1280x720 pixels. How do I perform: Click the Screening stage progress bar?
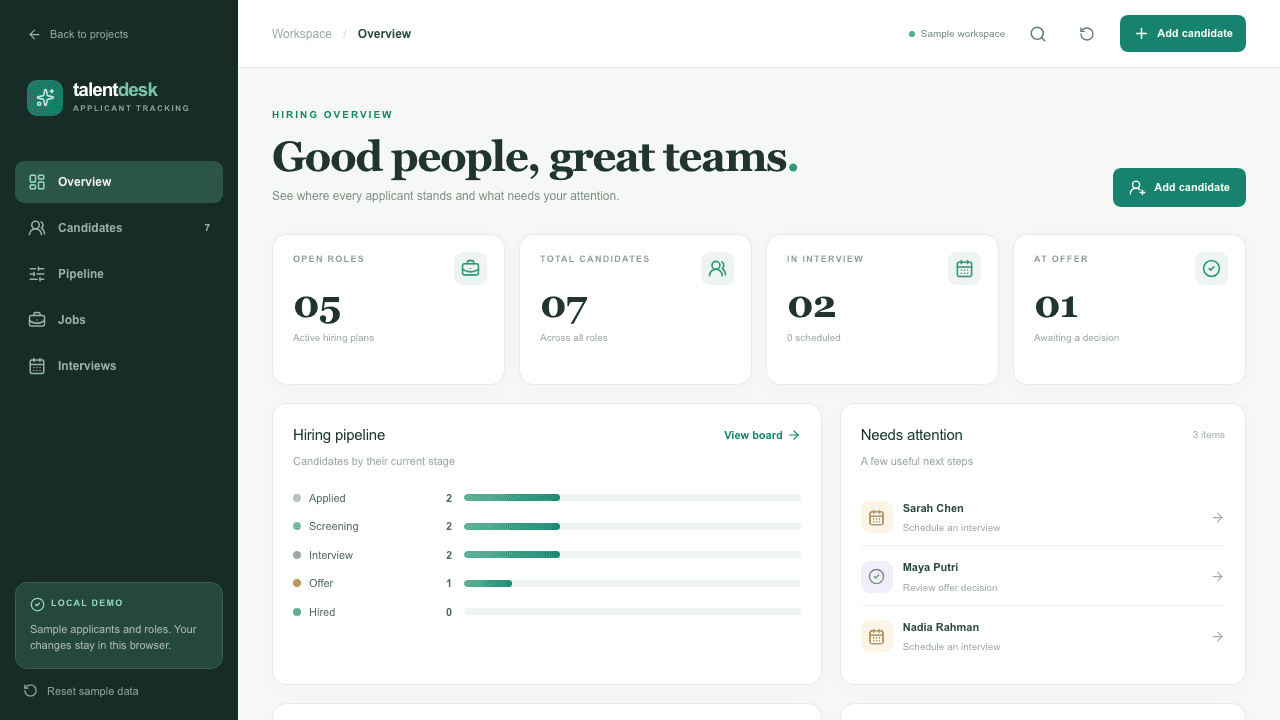(x=632, y=526)
